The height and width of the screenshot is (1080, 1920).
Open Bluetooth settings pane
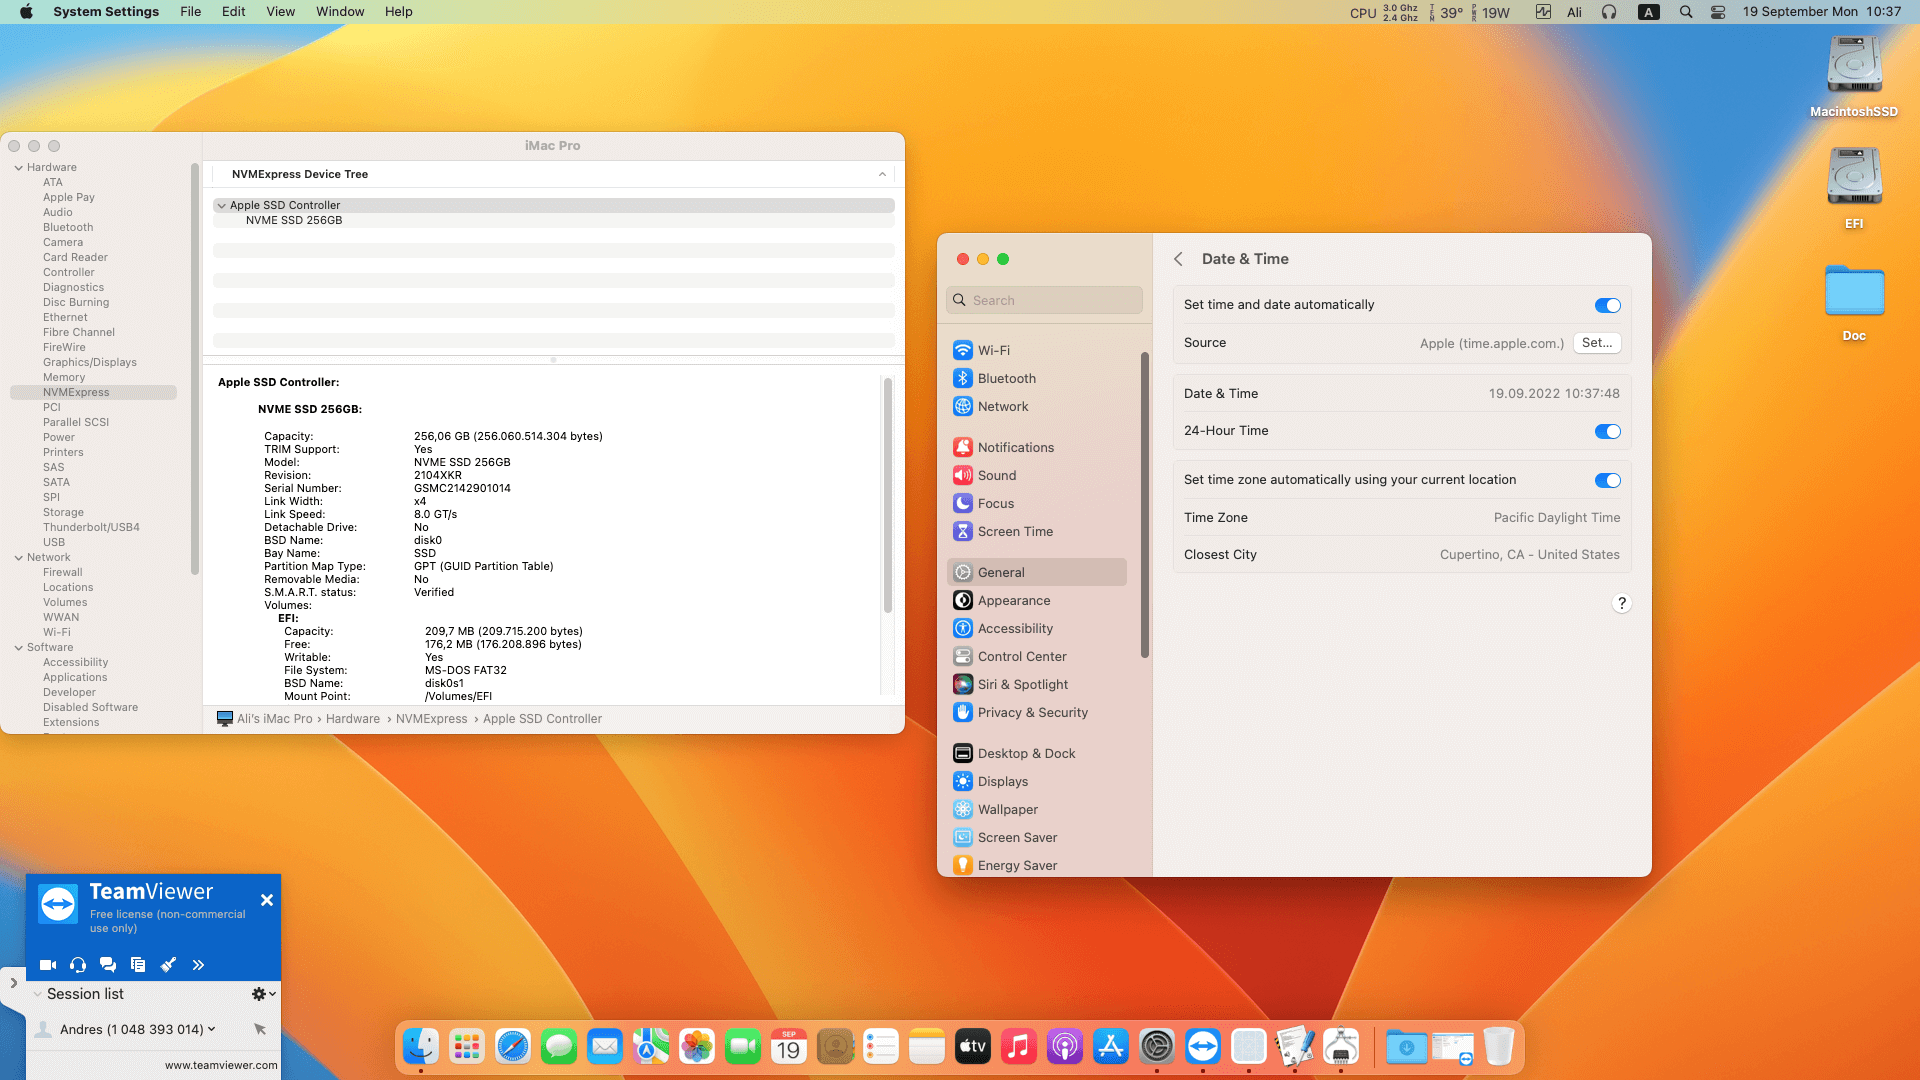click(x=1006, y=378)
